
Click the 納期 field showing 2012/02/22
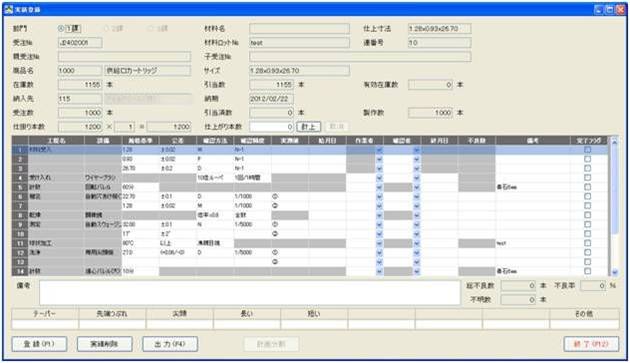click(x=272, y=98)
